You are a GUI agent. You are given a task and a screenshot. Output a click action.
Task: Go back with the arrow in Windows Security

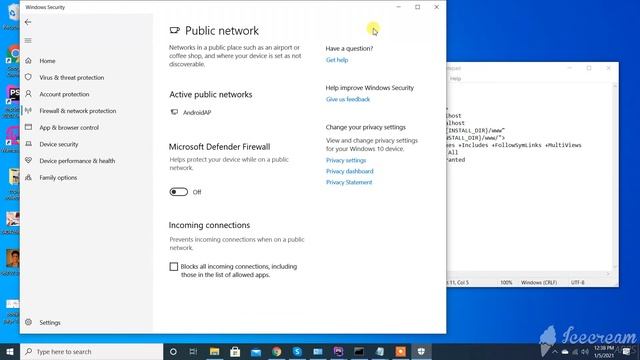(x=28, y=22)
